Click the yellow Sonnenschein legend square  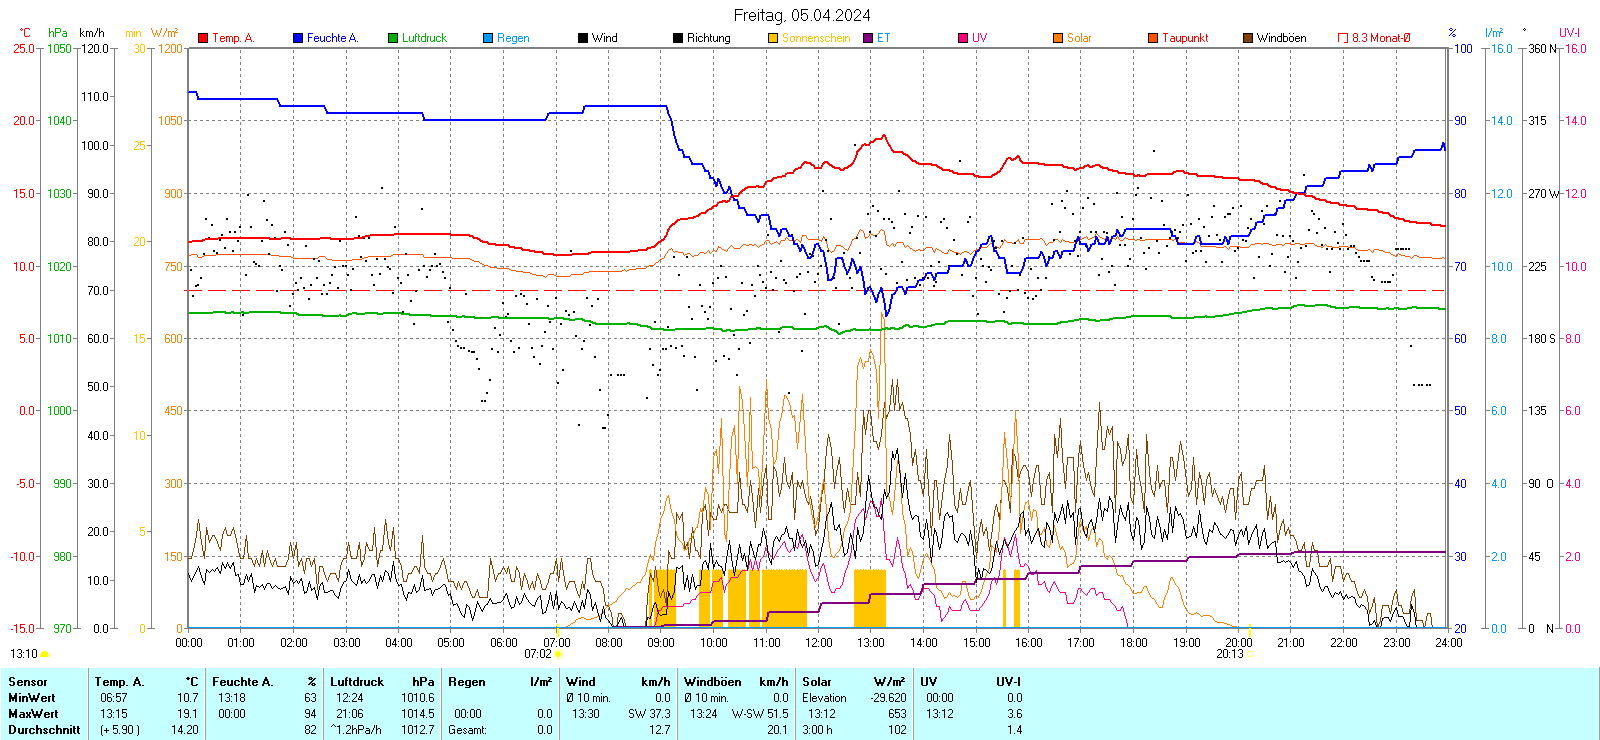773,38
